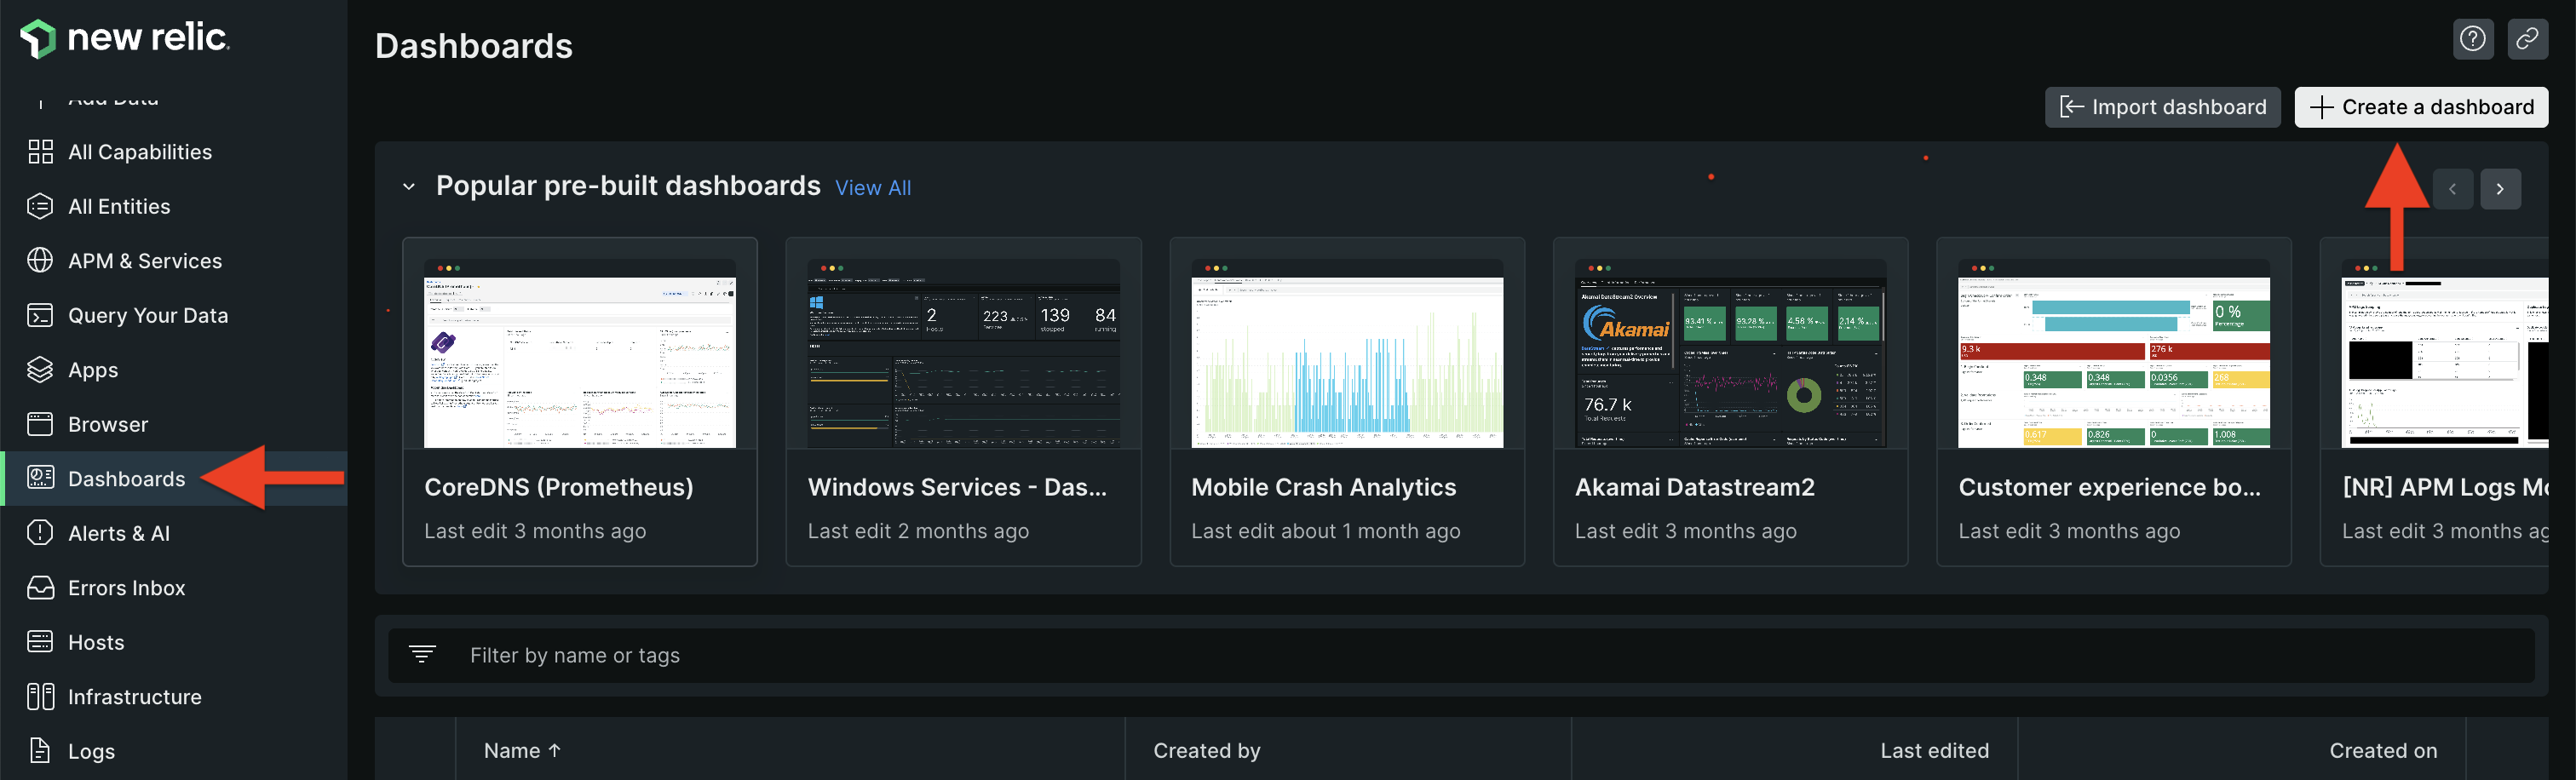The image size is (2576, 780).
Task: Open Logs in the sidebar
Action: (91, 751)
